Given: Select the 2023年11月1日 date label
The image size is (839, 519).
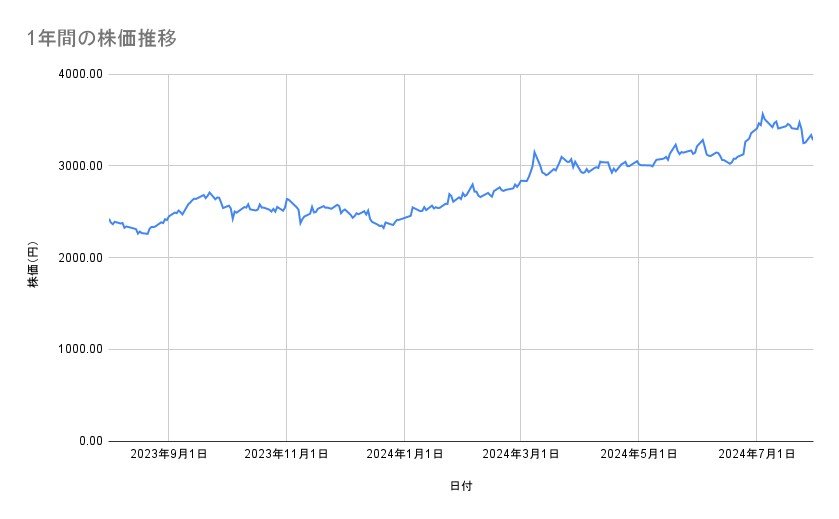Looking at the screenshot, I should (286, 455).
